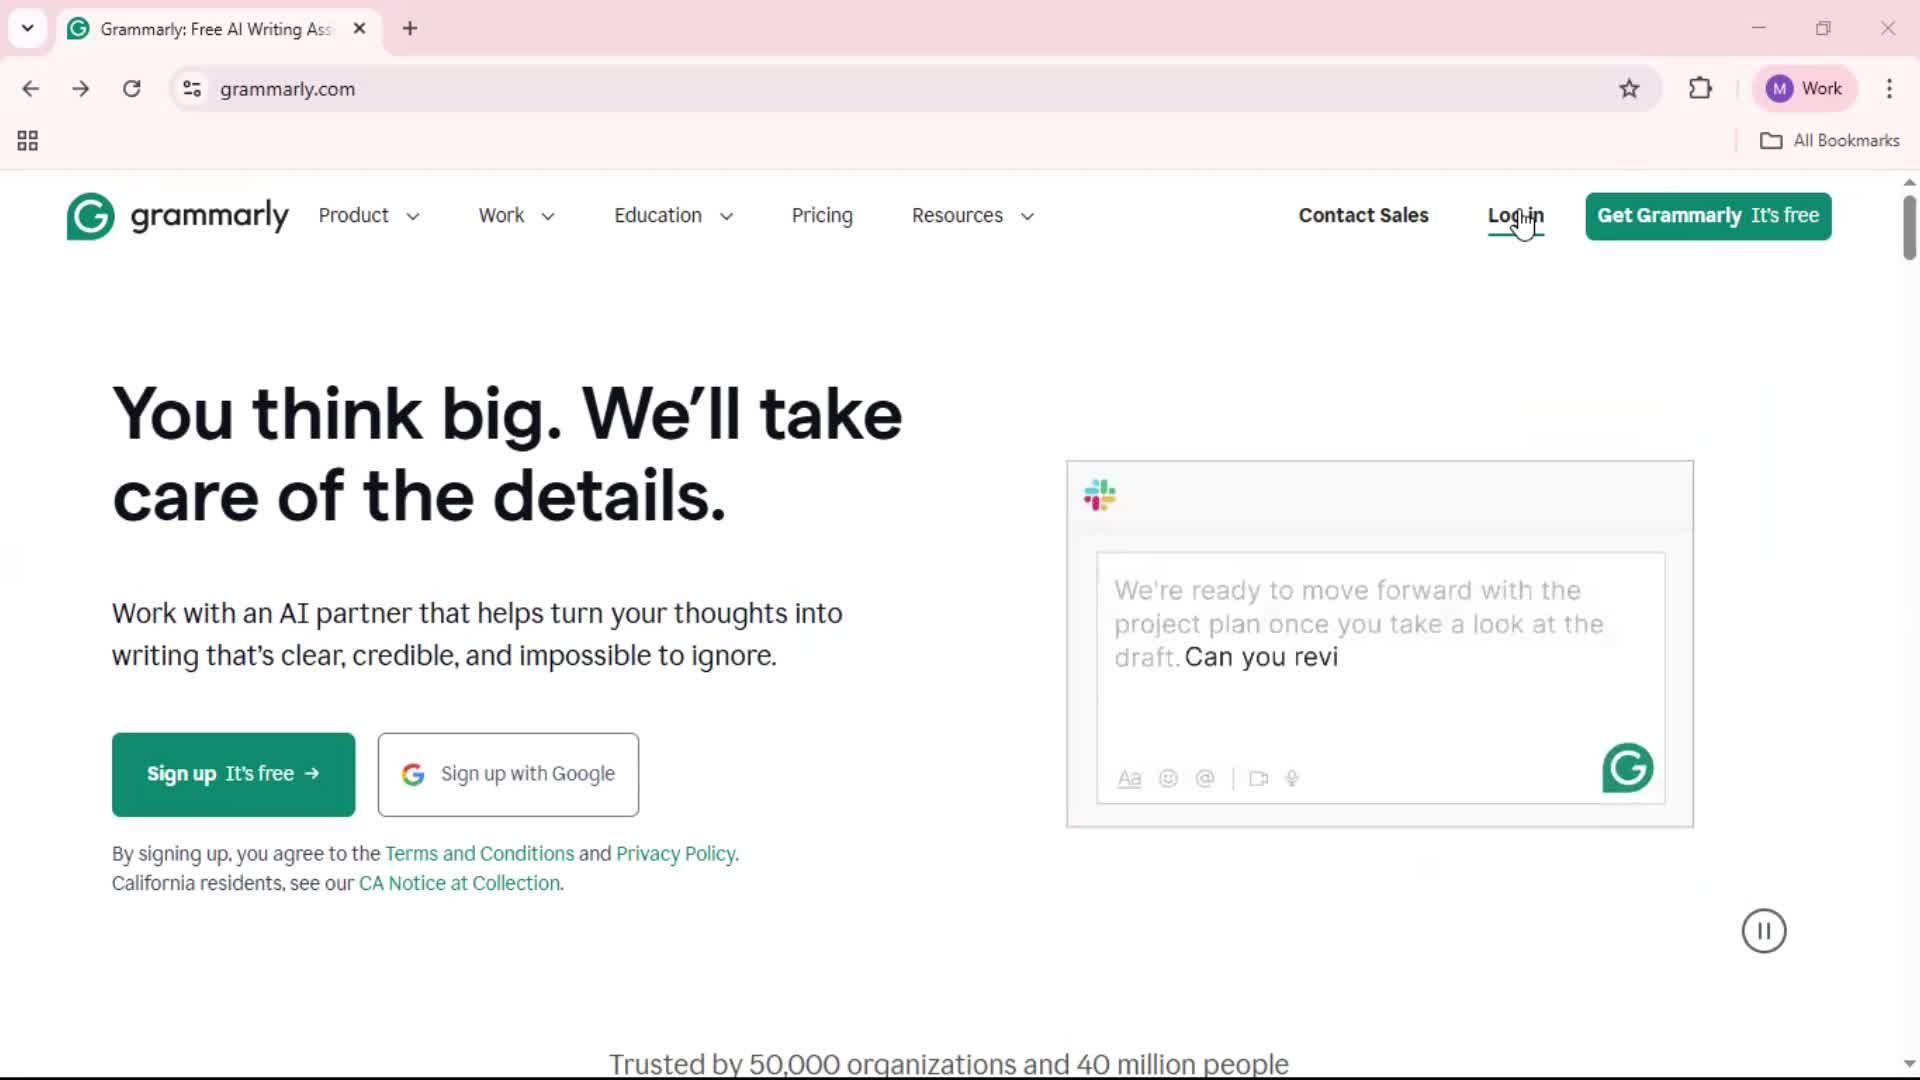Screen dimensions: 1920x1080
Task: Click Sign up with Google button
Action: click(x=508, y=775)
